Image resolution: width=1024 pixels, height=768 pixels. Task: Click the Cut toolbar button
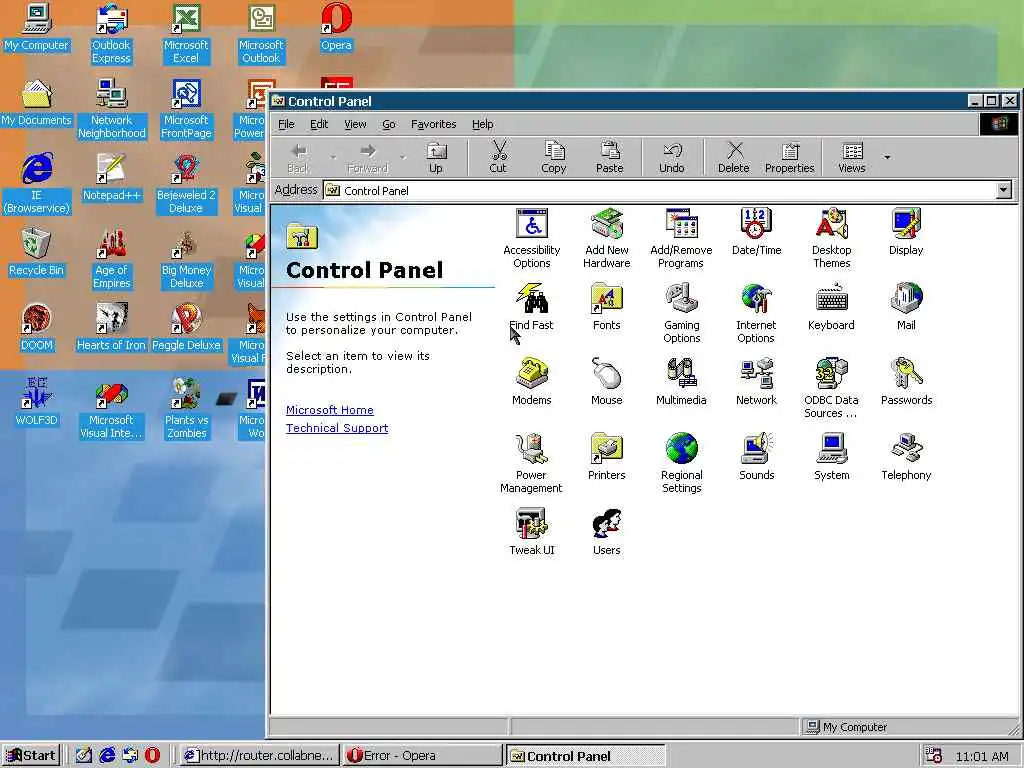tap(498, 157)
